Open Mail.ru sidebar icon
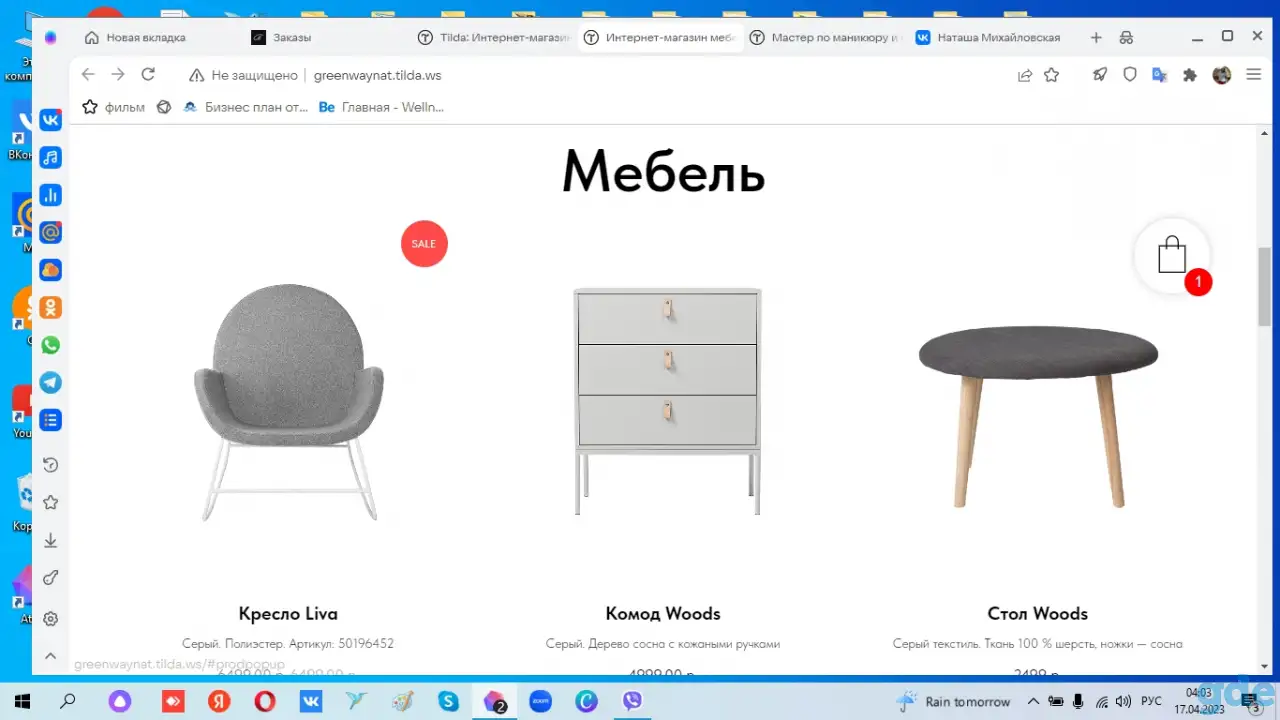This screenshot has width=1280, height=720. click(50, 232)
